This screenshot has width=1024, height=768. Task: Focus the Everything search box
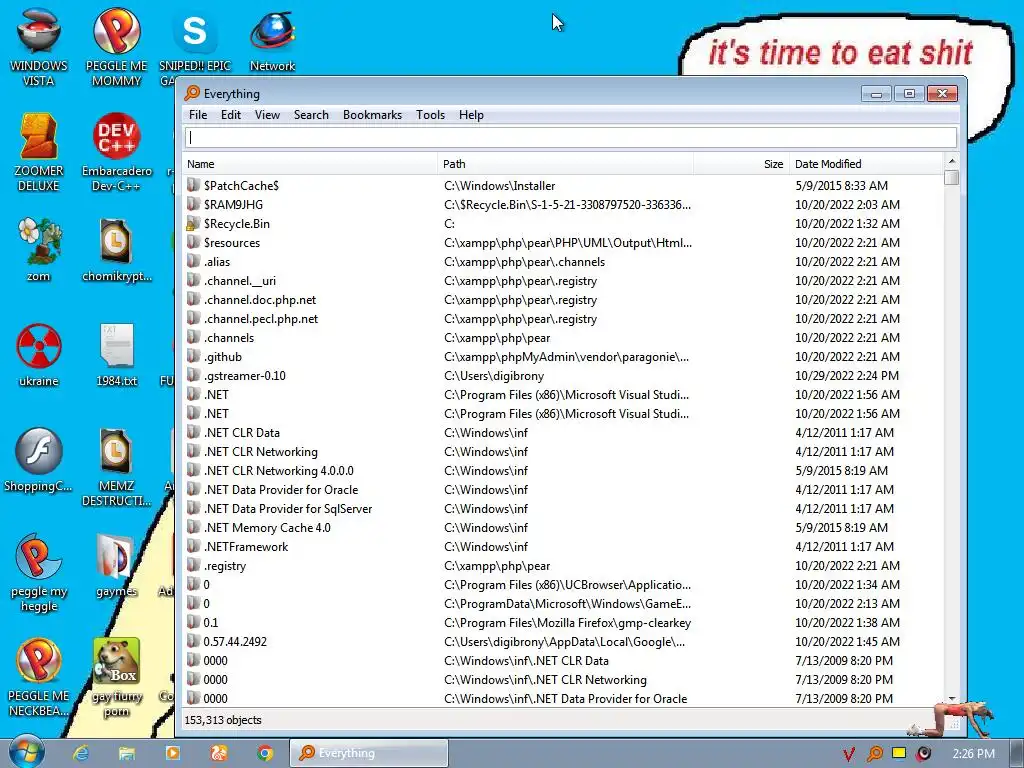coord(571,137)
